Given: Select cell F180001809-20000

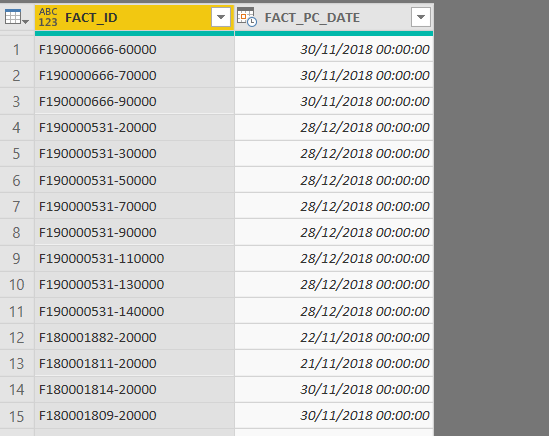Looking at the screenshot, I should click(x=134, y=415).
